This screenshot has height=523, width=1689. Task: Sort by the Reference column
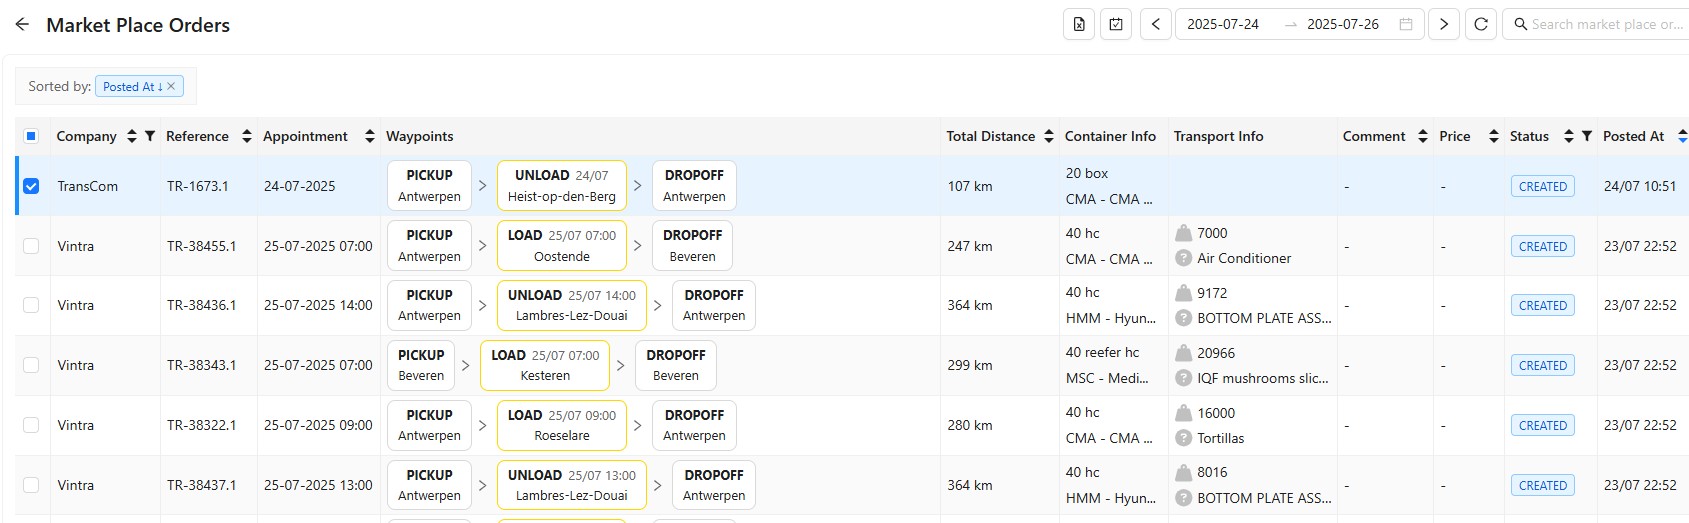(x=247, y=136)
